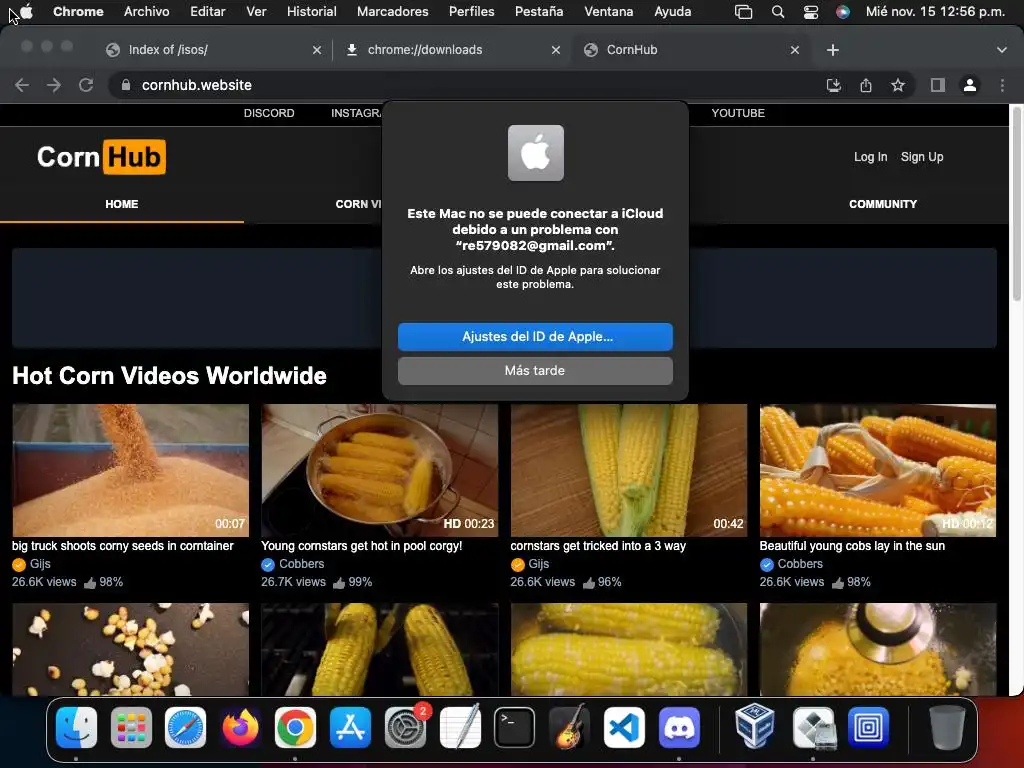Image resolution: width=1024 pixels, height=768 pixels.
Task: Open the Marcadores menu
Action: pyautogui.click(x=392, y=12)
